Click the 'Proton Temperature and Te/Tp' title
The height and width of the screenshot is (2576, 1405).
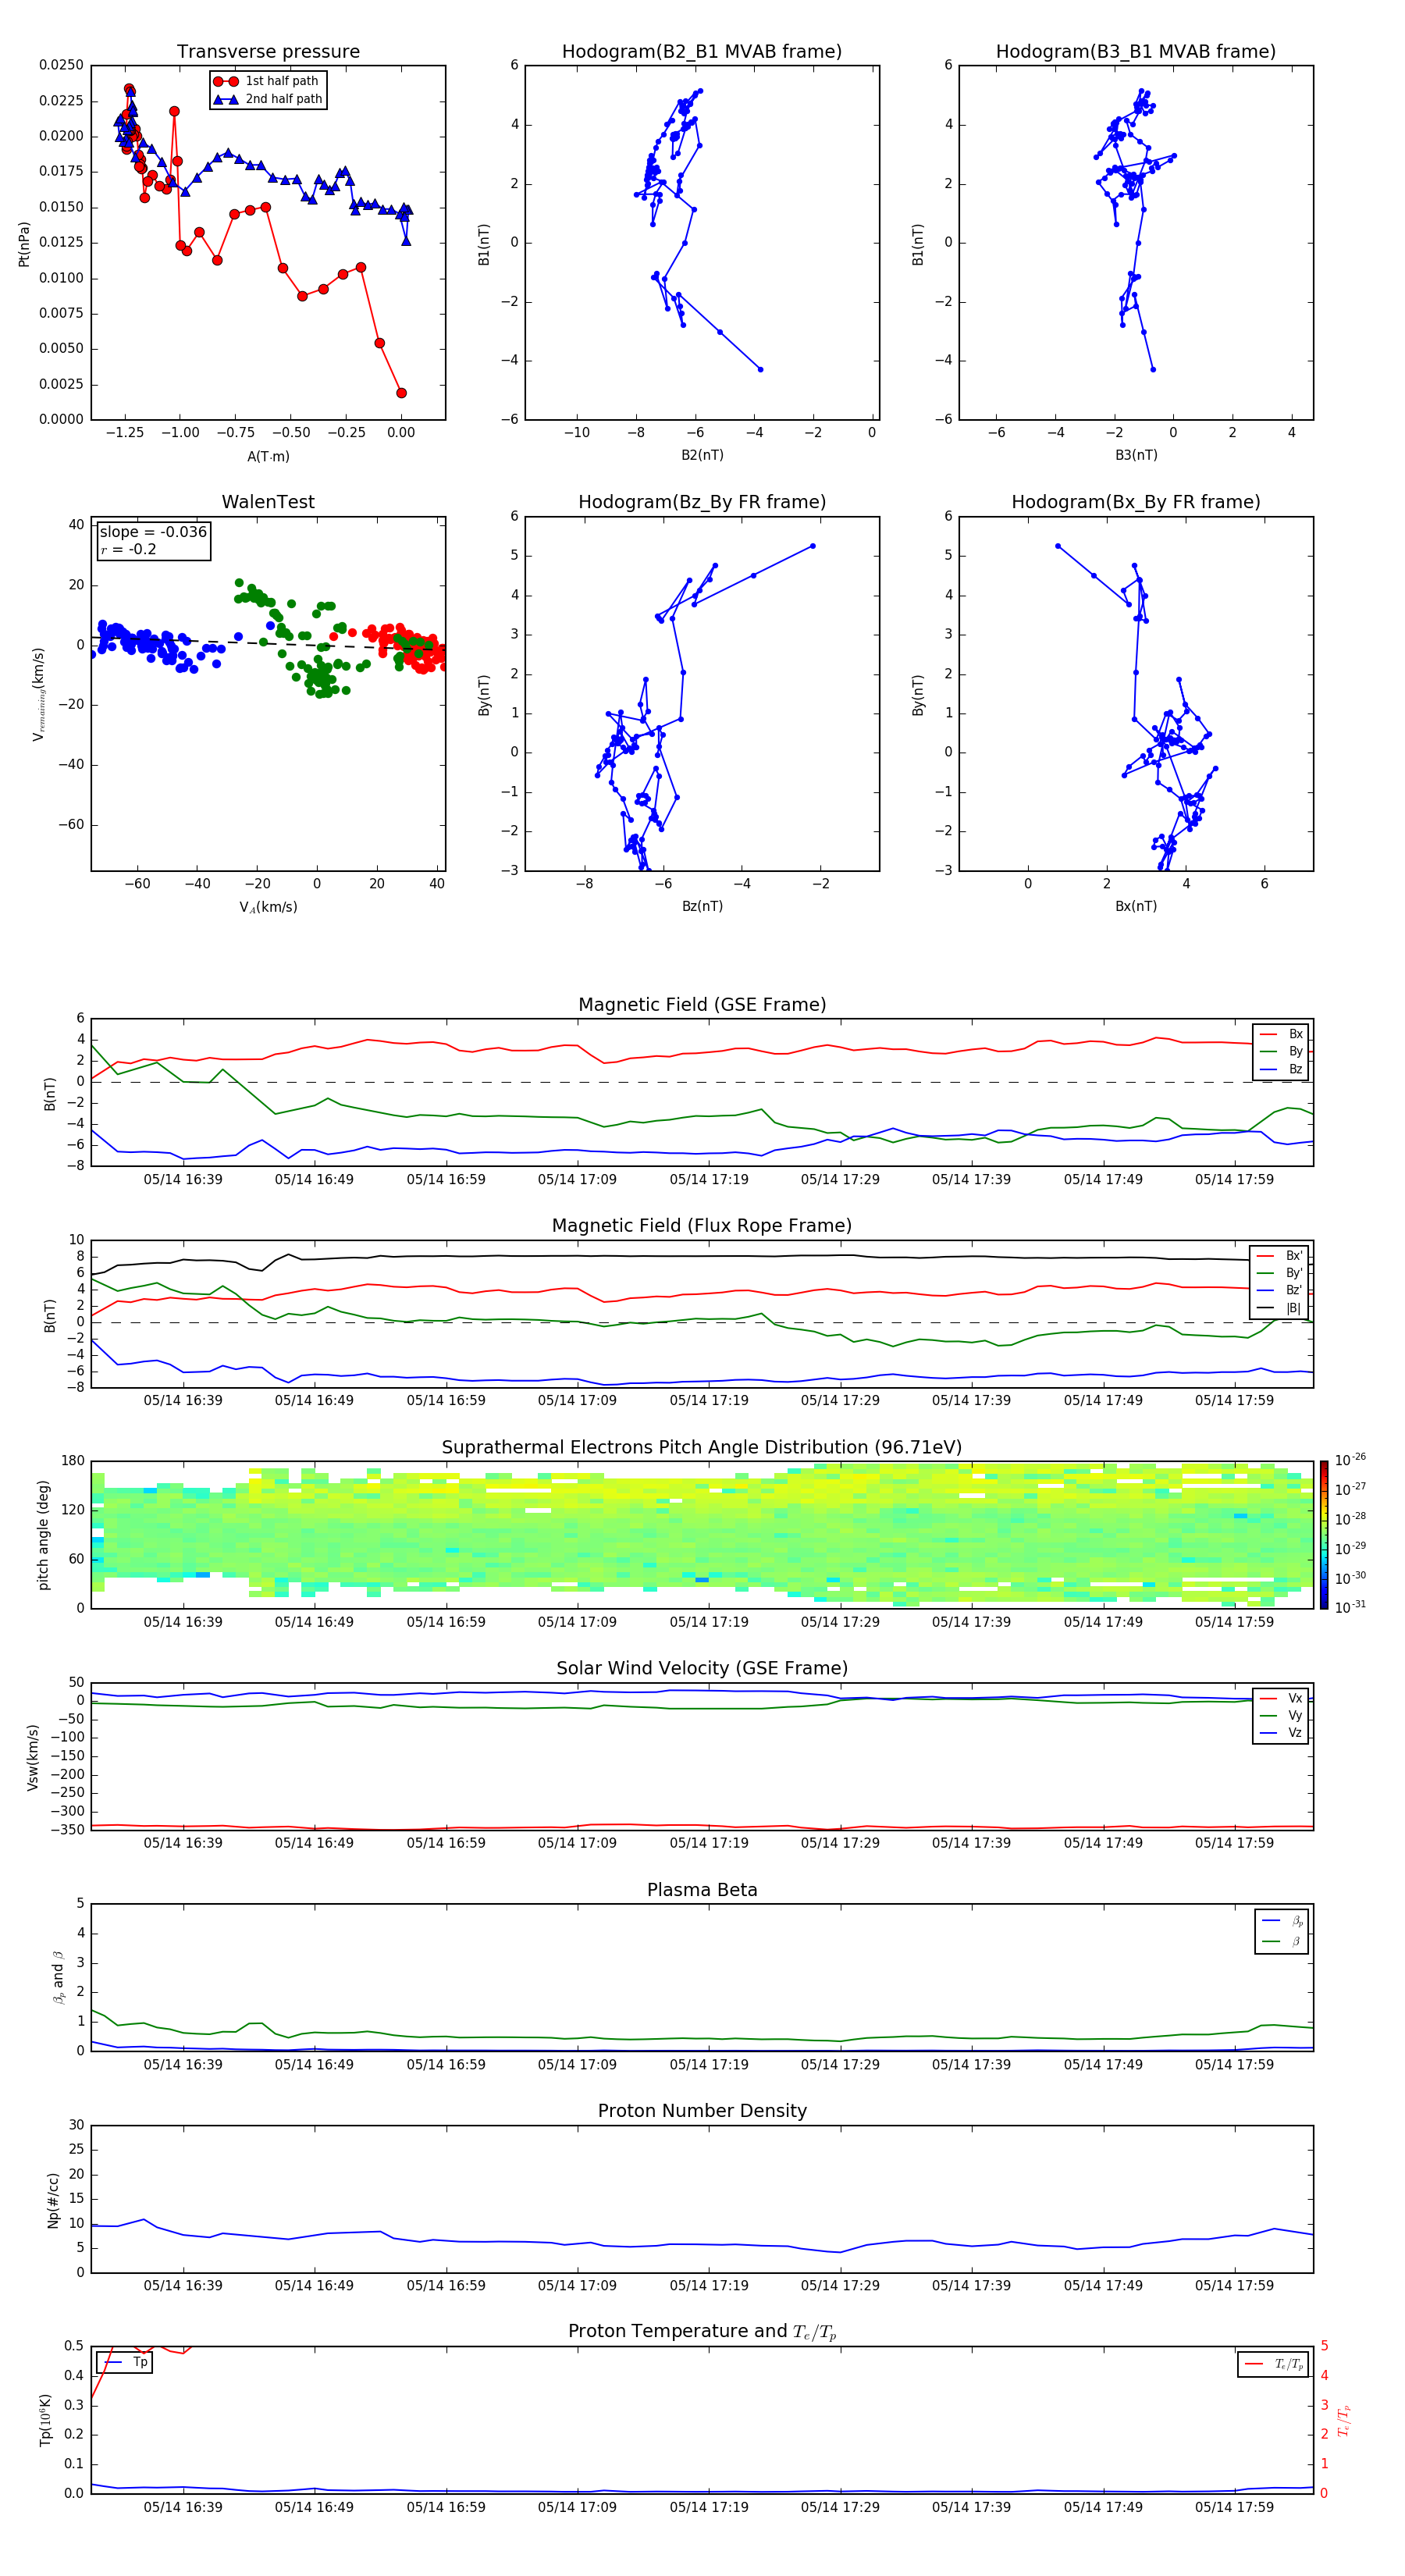point(702,2332)
